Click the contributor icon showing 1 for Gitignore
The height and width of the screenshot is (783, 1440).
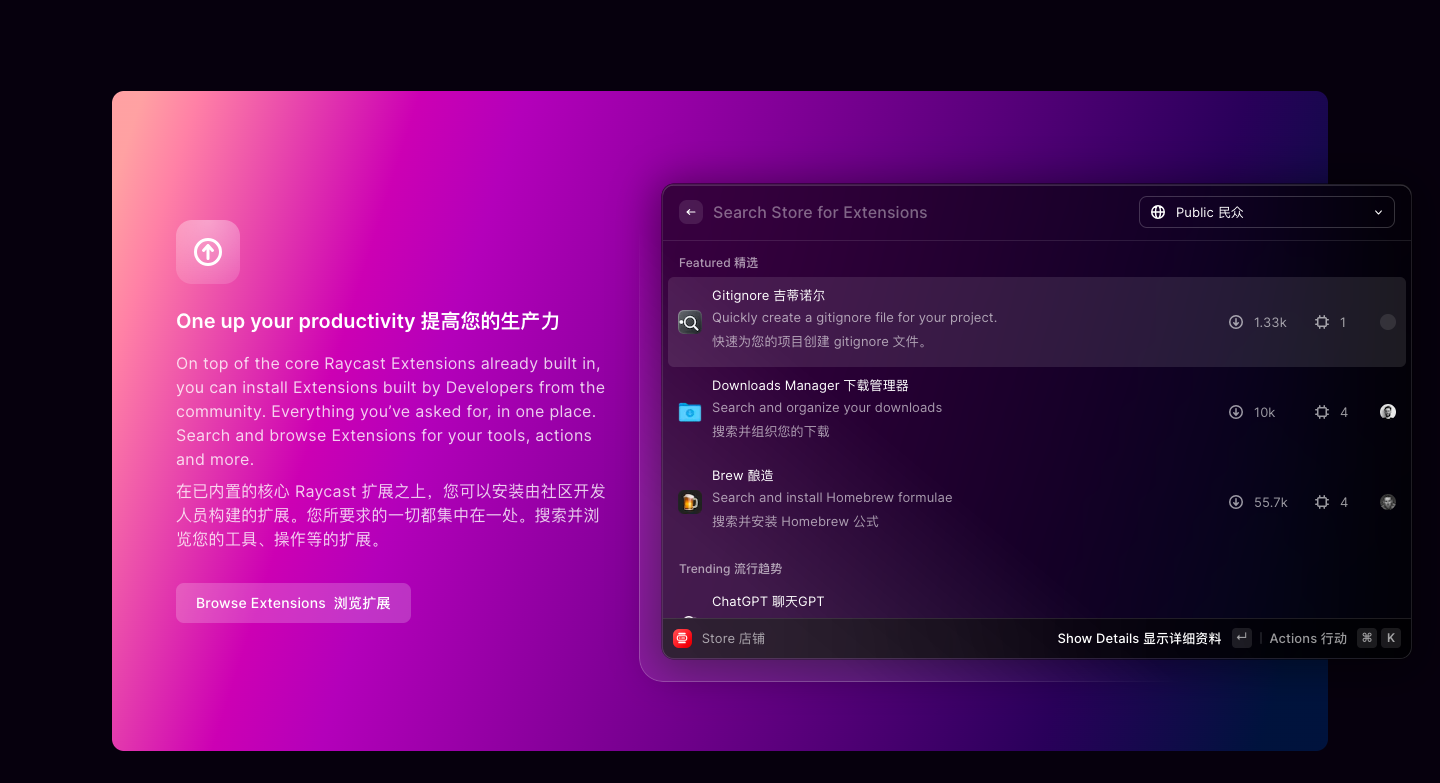[x=1321, y=322]
